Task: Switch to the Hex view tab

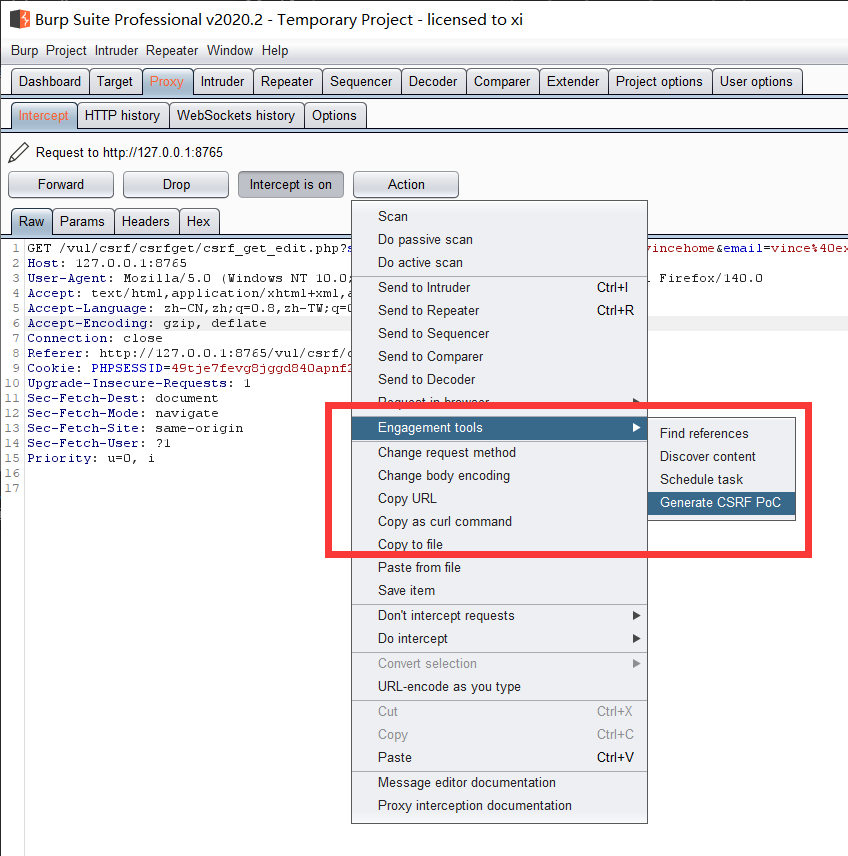Action: (198, 221)
